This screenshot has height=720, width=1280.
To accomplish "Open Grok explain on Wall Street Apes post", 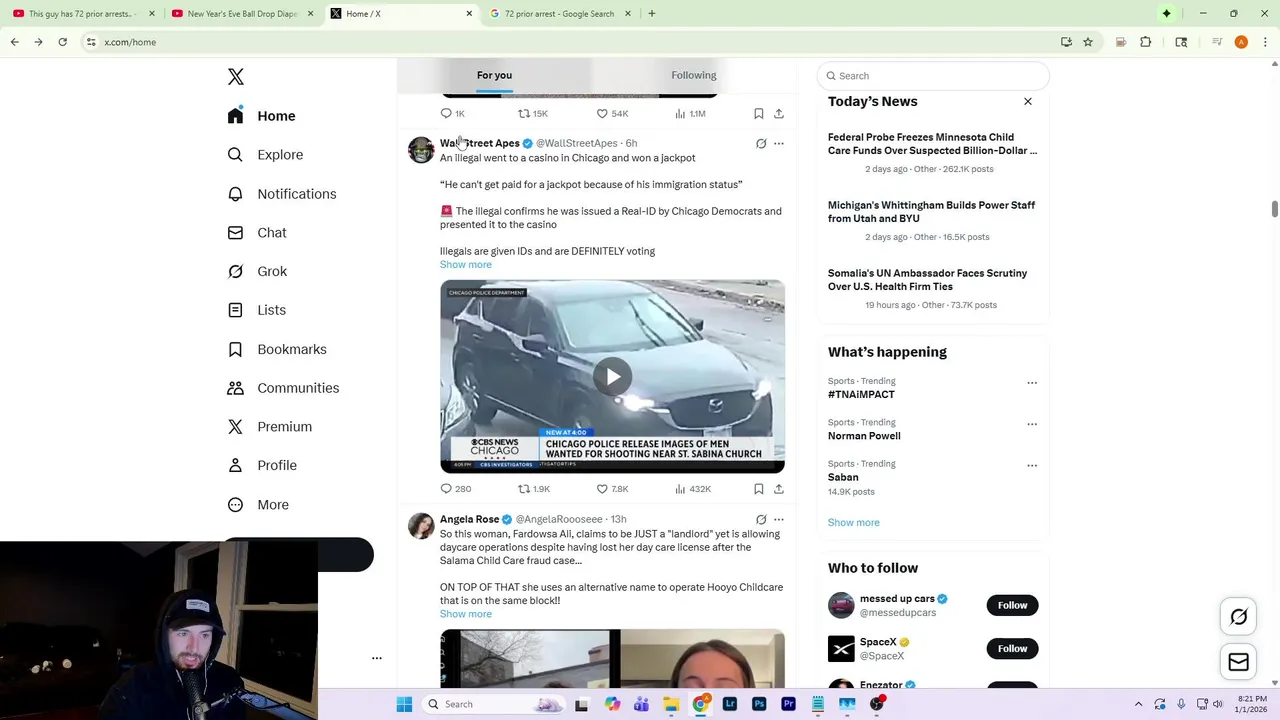I will click(761, 144).
